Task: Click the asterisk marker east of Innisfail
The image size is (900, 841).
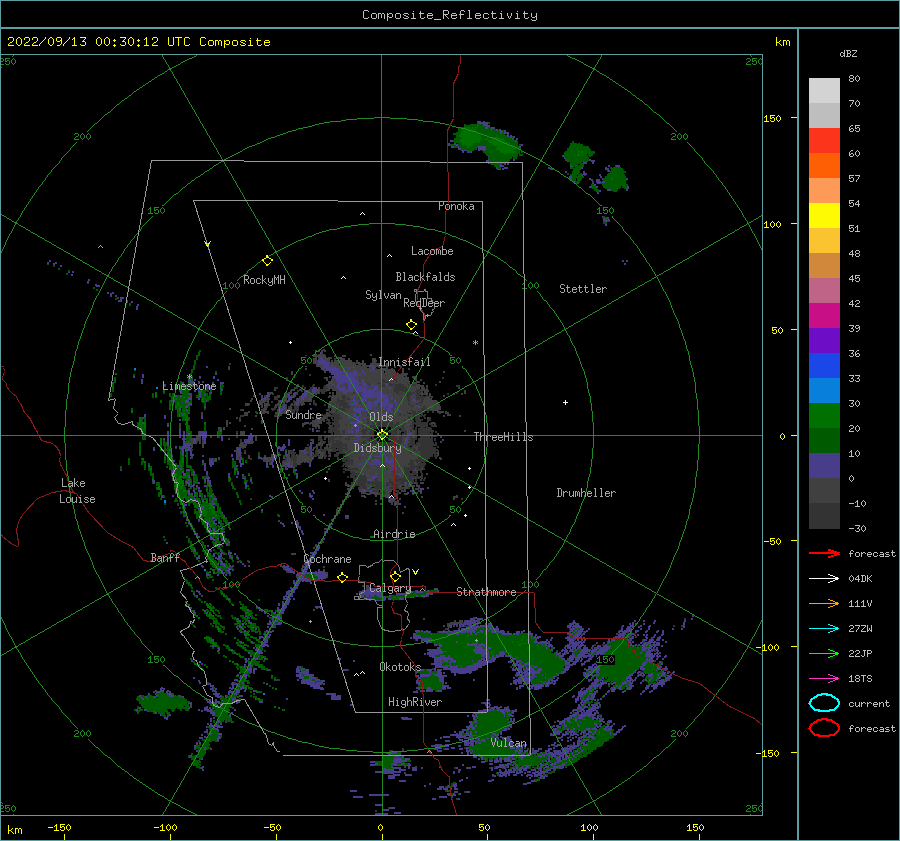Action: [x=475, y=343]
